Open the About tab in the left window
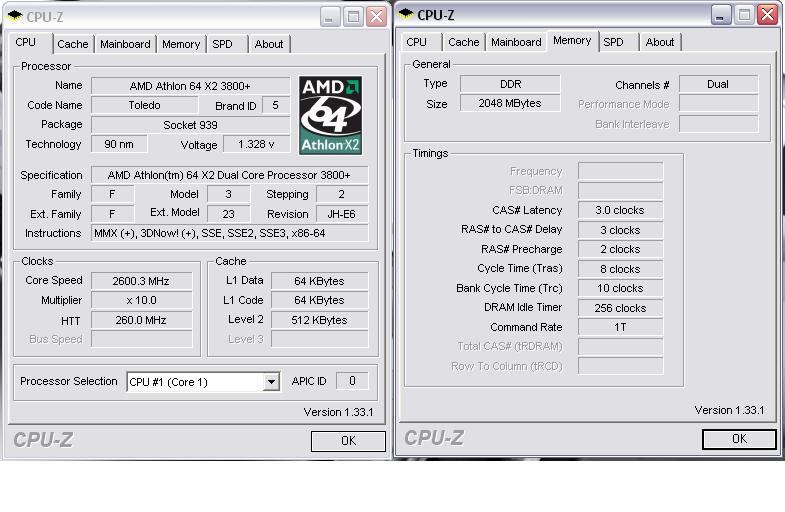The width and height of the screenshot is (785, 512). point(269,44)
